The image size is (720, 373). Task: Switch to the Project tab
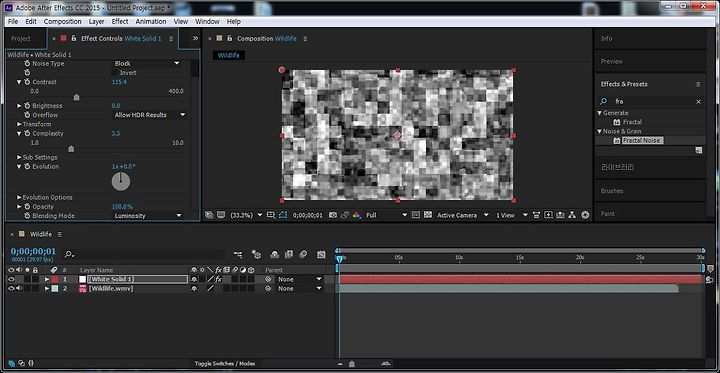click(x=21, y=39)
